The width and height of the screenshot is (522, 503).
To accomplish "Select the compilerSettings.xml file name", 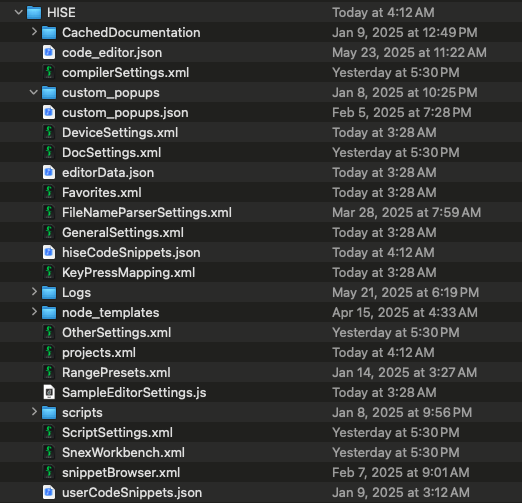I will 126,73.
